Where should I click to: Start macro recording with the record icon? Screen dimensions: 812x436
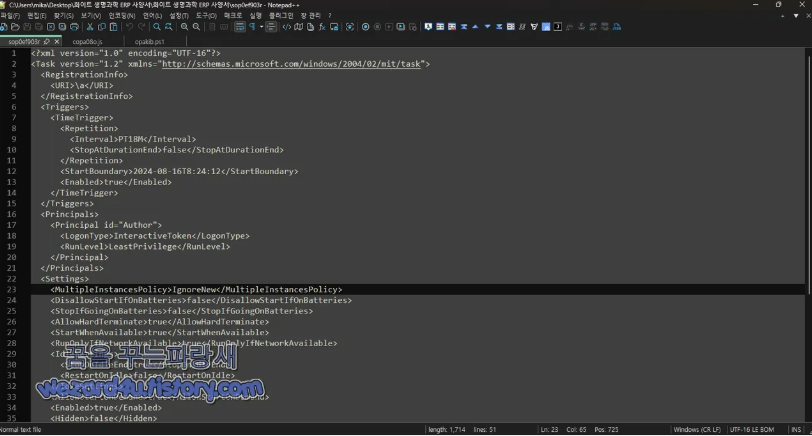click(x=365, y=27)
